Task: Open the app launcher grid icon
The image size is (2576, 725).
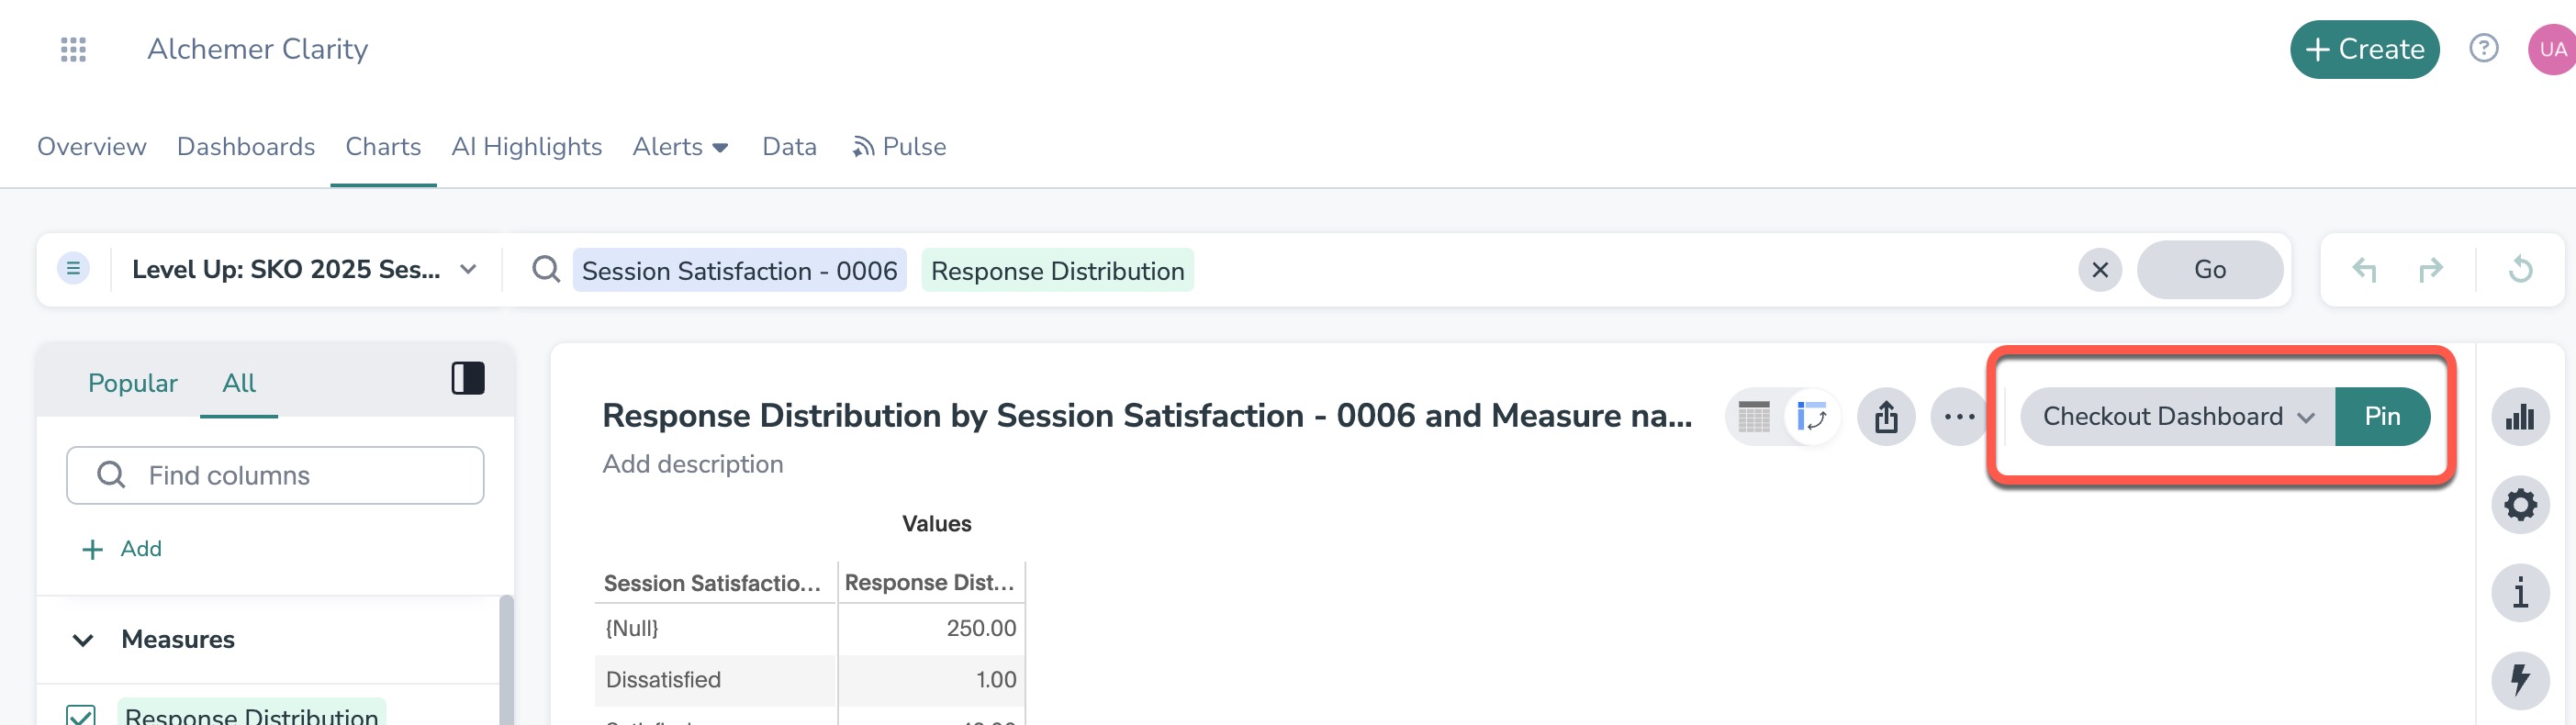Action: pos(73,49)
